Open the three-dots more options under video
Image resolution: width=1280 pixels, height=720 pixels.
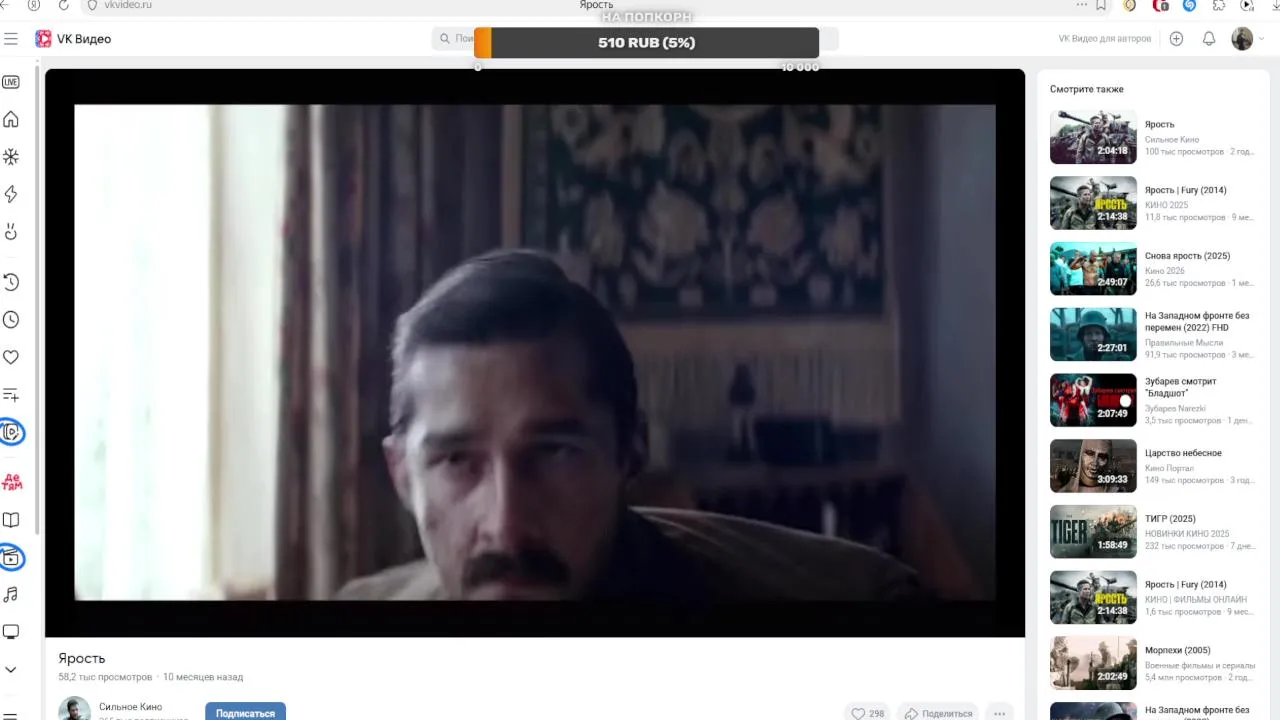(999, 713)
